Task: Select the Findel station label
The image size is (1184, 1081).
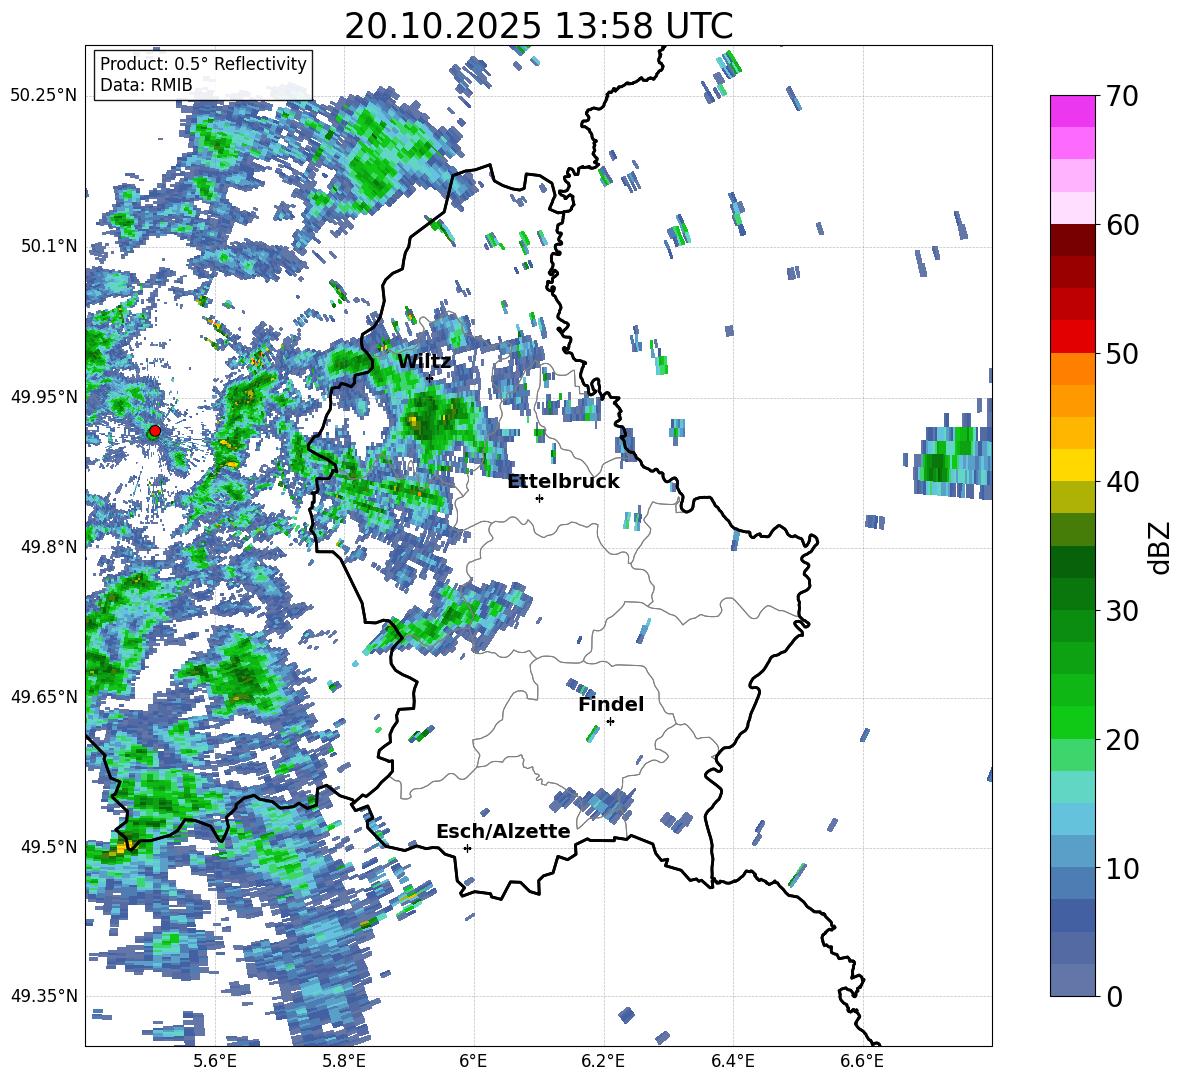Action: [x=611, y=704]
